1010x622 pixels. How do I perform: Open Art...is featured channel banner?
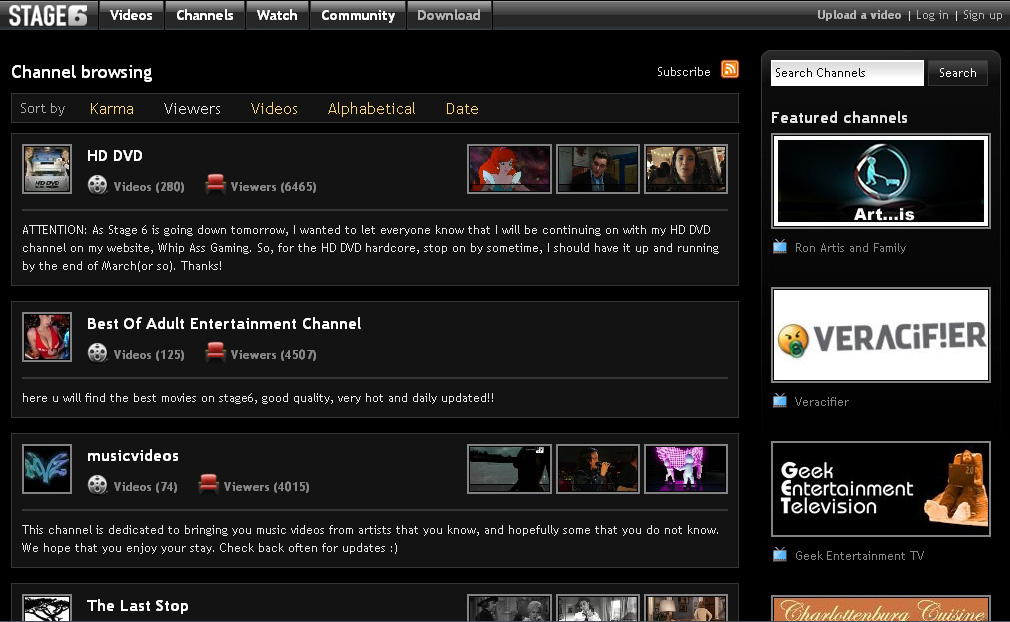(x=881, y=181)
